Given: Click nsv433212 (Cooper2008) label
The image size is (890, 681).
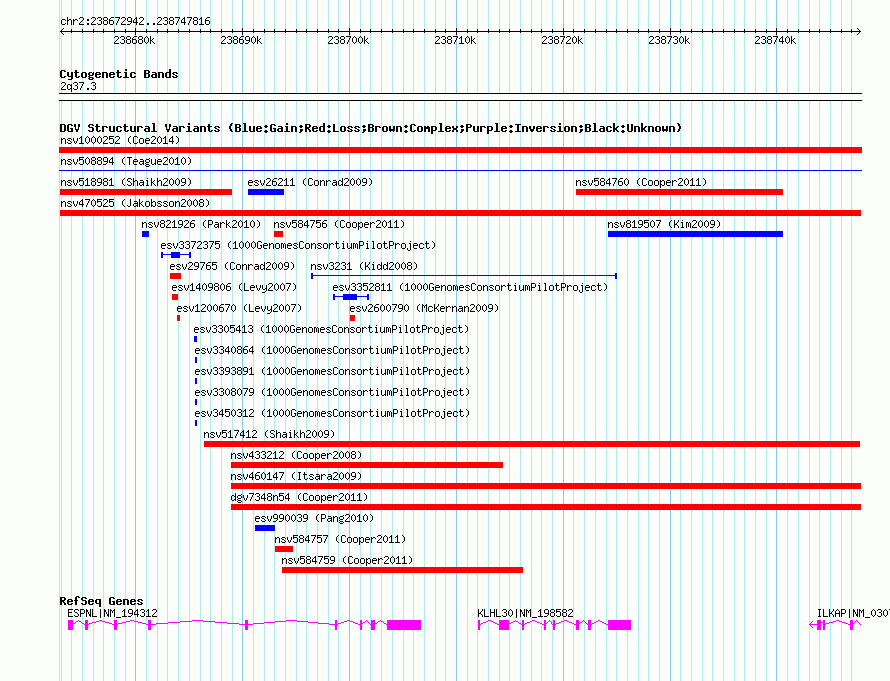Looking at the screenshot, I should click(x=296, y=455).
